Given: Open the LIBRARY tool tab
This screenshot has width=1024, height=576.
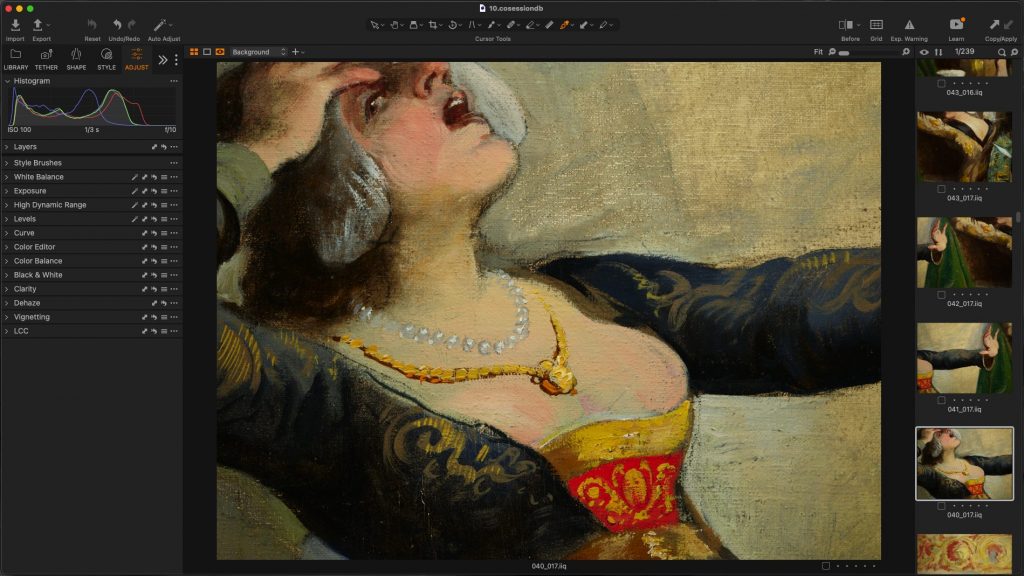Looking at the screenshot, I should (x=16, y=59).
